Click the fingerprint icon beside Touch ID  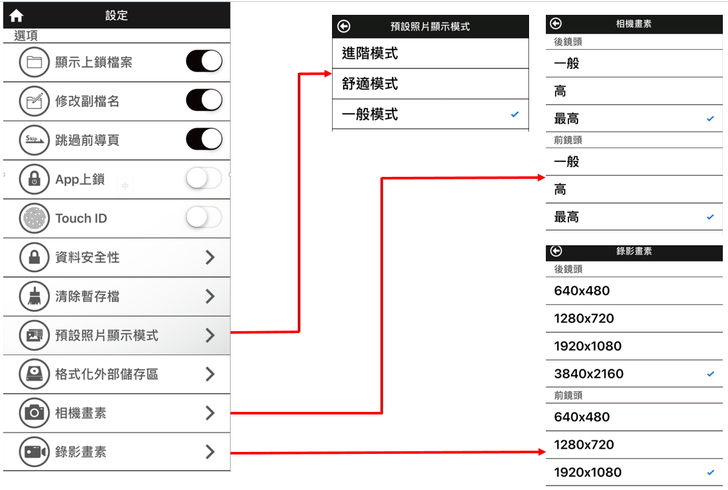pos(34,218)
